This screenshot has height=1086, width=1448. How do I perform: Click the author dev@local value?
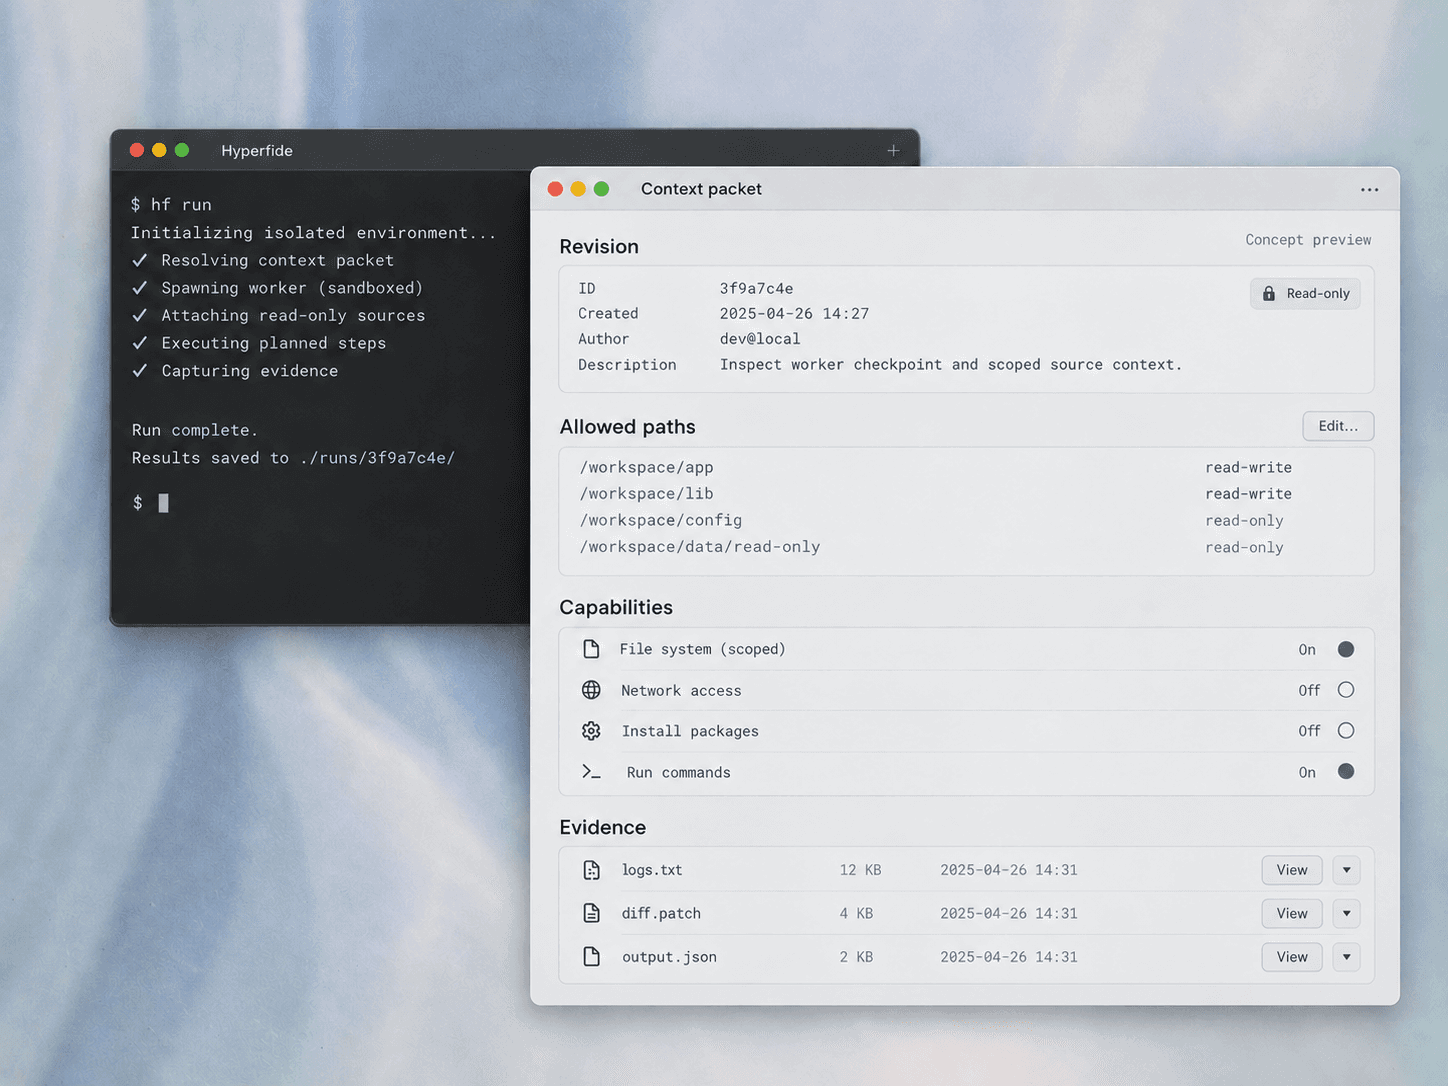tap(760, 339)
